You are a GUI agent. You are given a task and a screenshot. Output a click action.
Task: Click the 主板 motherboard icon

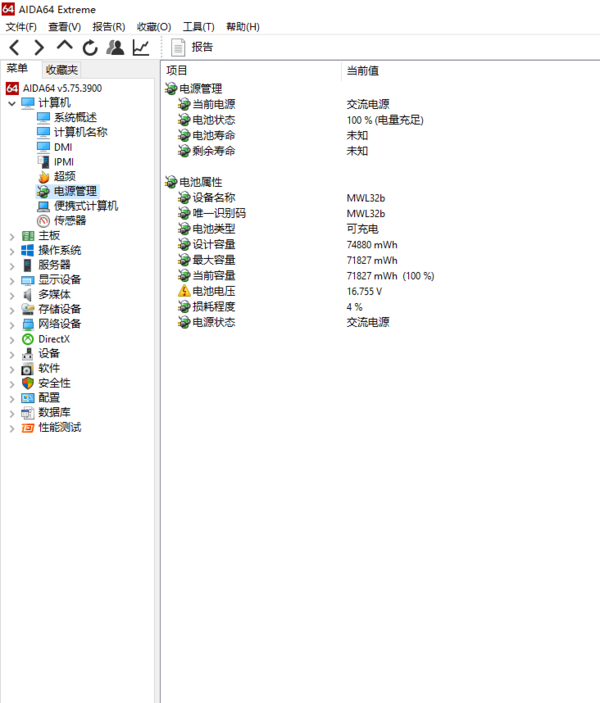27,236
